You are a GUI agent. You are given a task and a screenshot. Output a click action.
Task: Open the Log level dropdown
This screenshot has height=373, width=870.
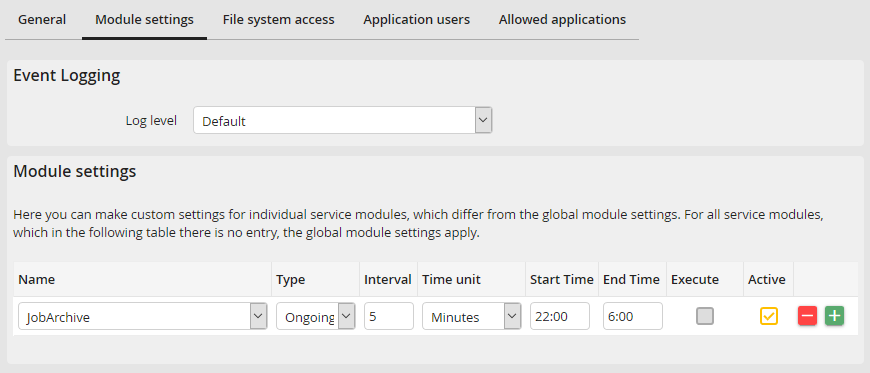coord(343,120)
